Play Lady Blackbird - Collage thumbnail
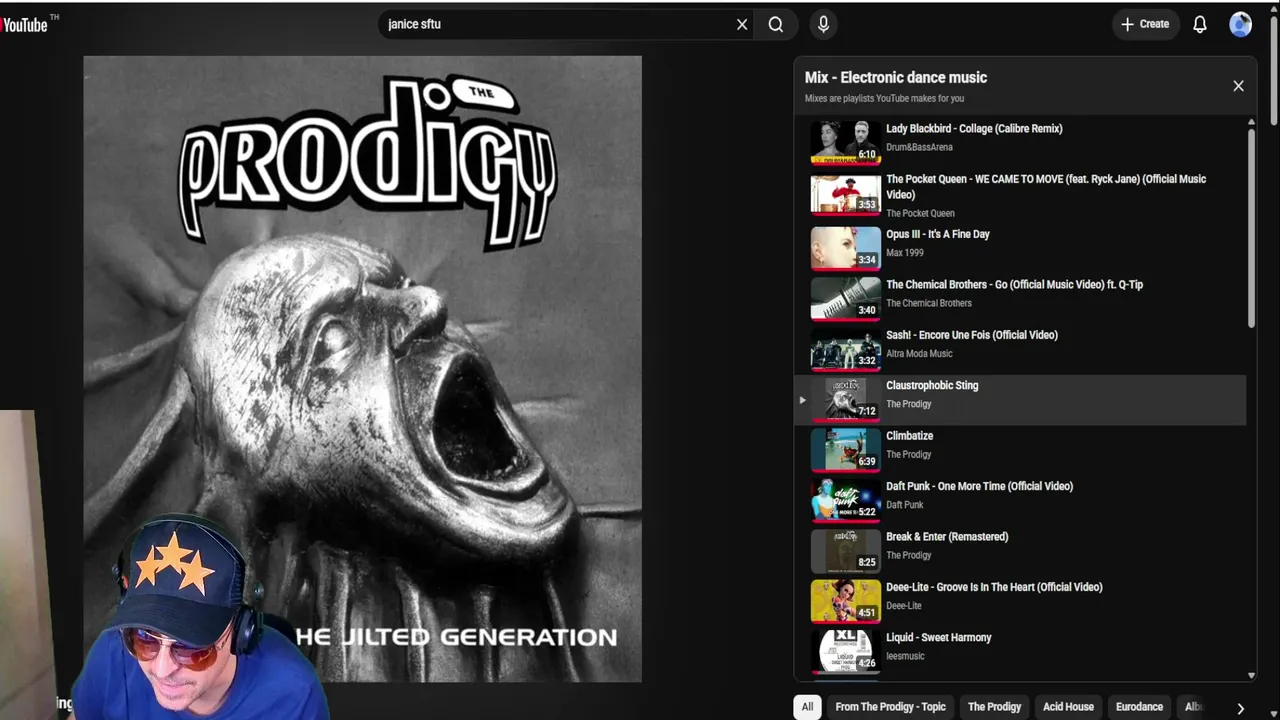 point(845,142)
